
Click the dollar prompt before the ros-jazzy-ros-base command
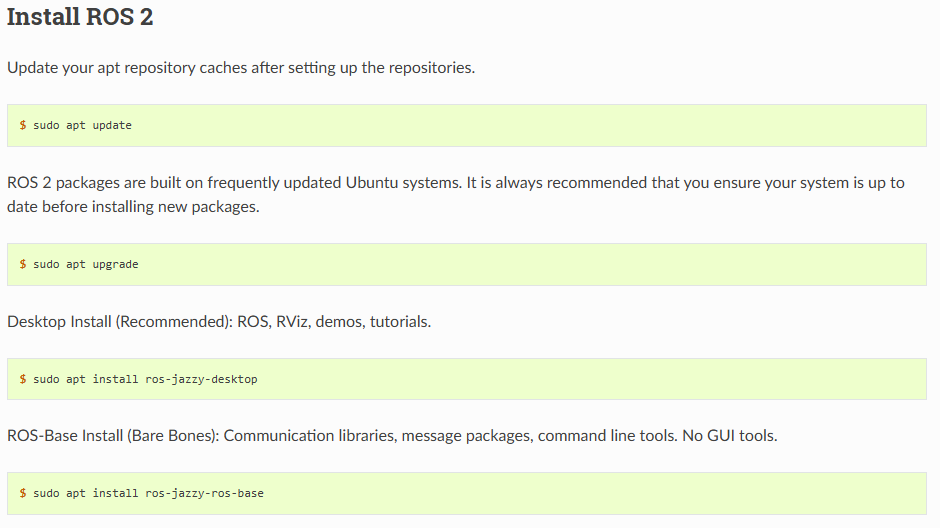tap(23, 493)
